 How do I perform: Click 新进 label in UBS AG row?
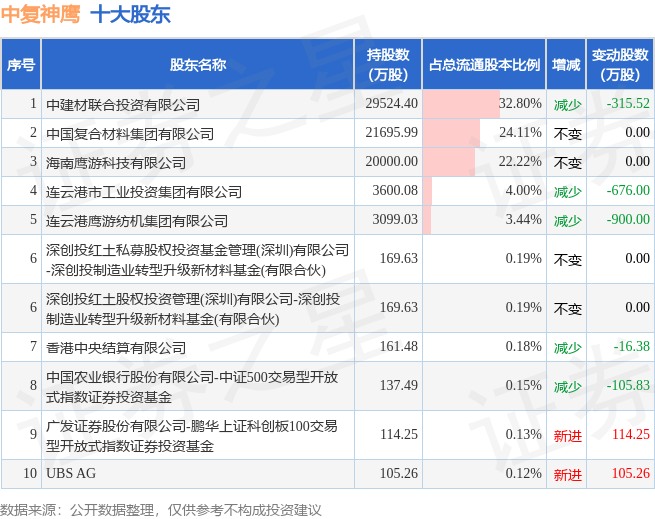(x=567, y=475)
